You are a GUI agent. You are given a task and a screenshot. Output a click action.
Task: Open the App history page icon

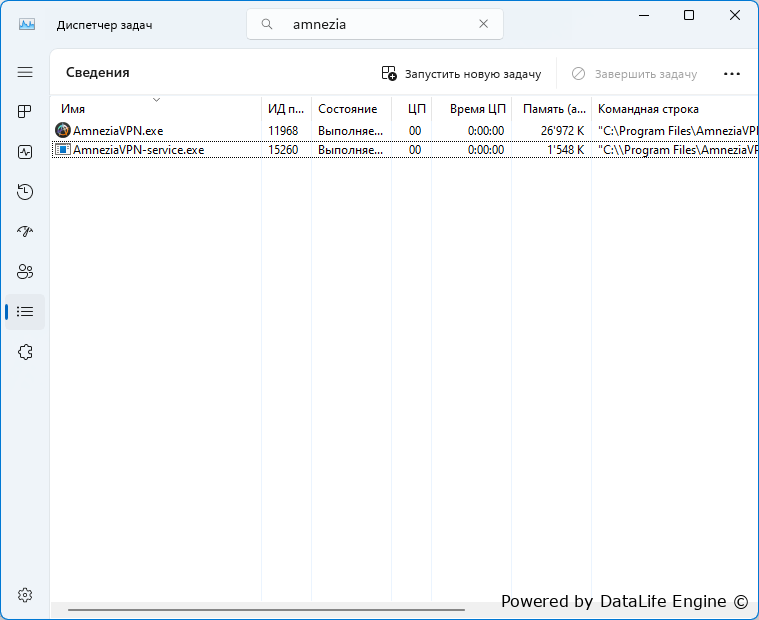point(25,192)
